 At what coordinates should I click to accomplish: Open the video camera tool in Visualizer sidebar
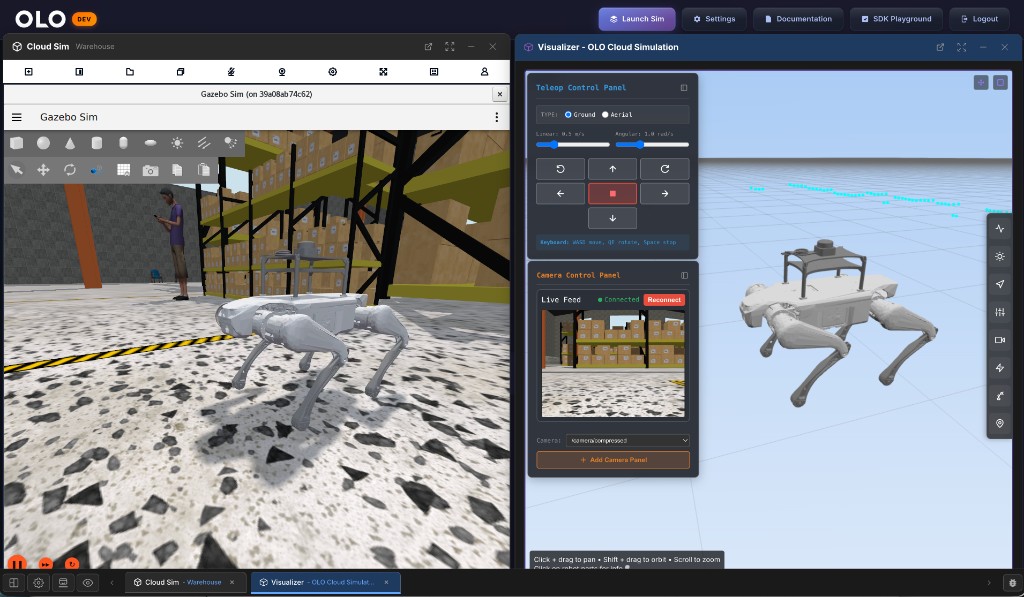pos(1000,340)
